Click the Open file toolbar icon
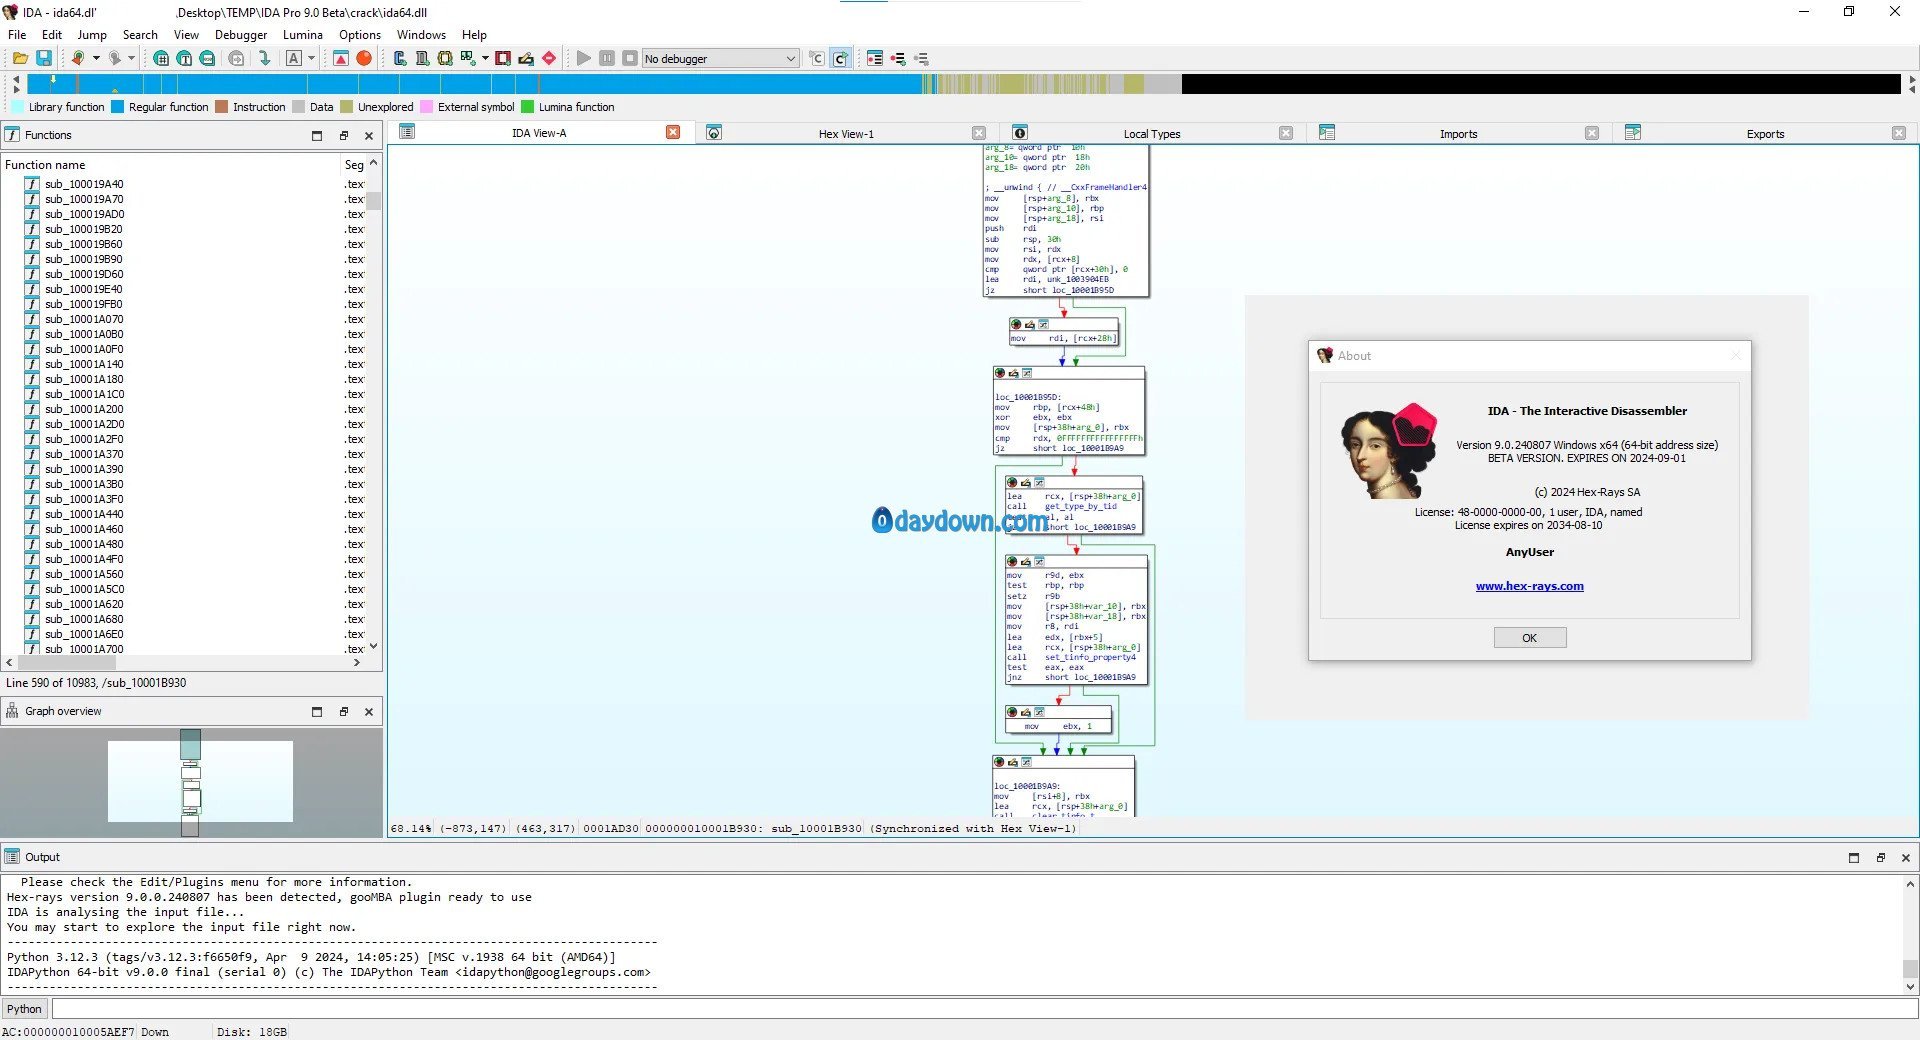The width and height of the screenshot is (1920, 1040). [x=20, y=59]
